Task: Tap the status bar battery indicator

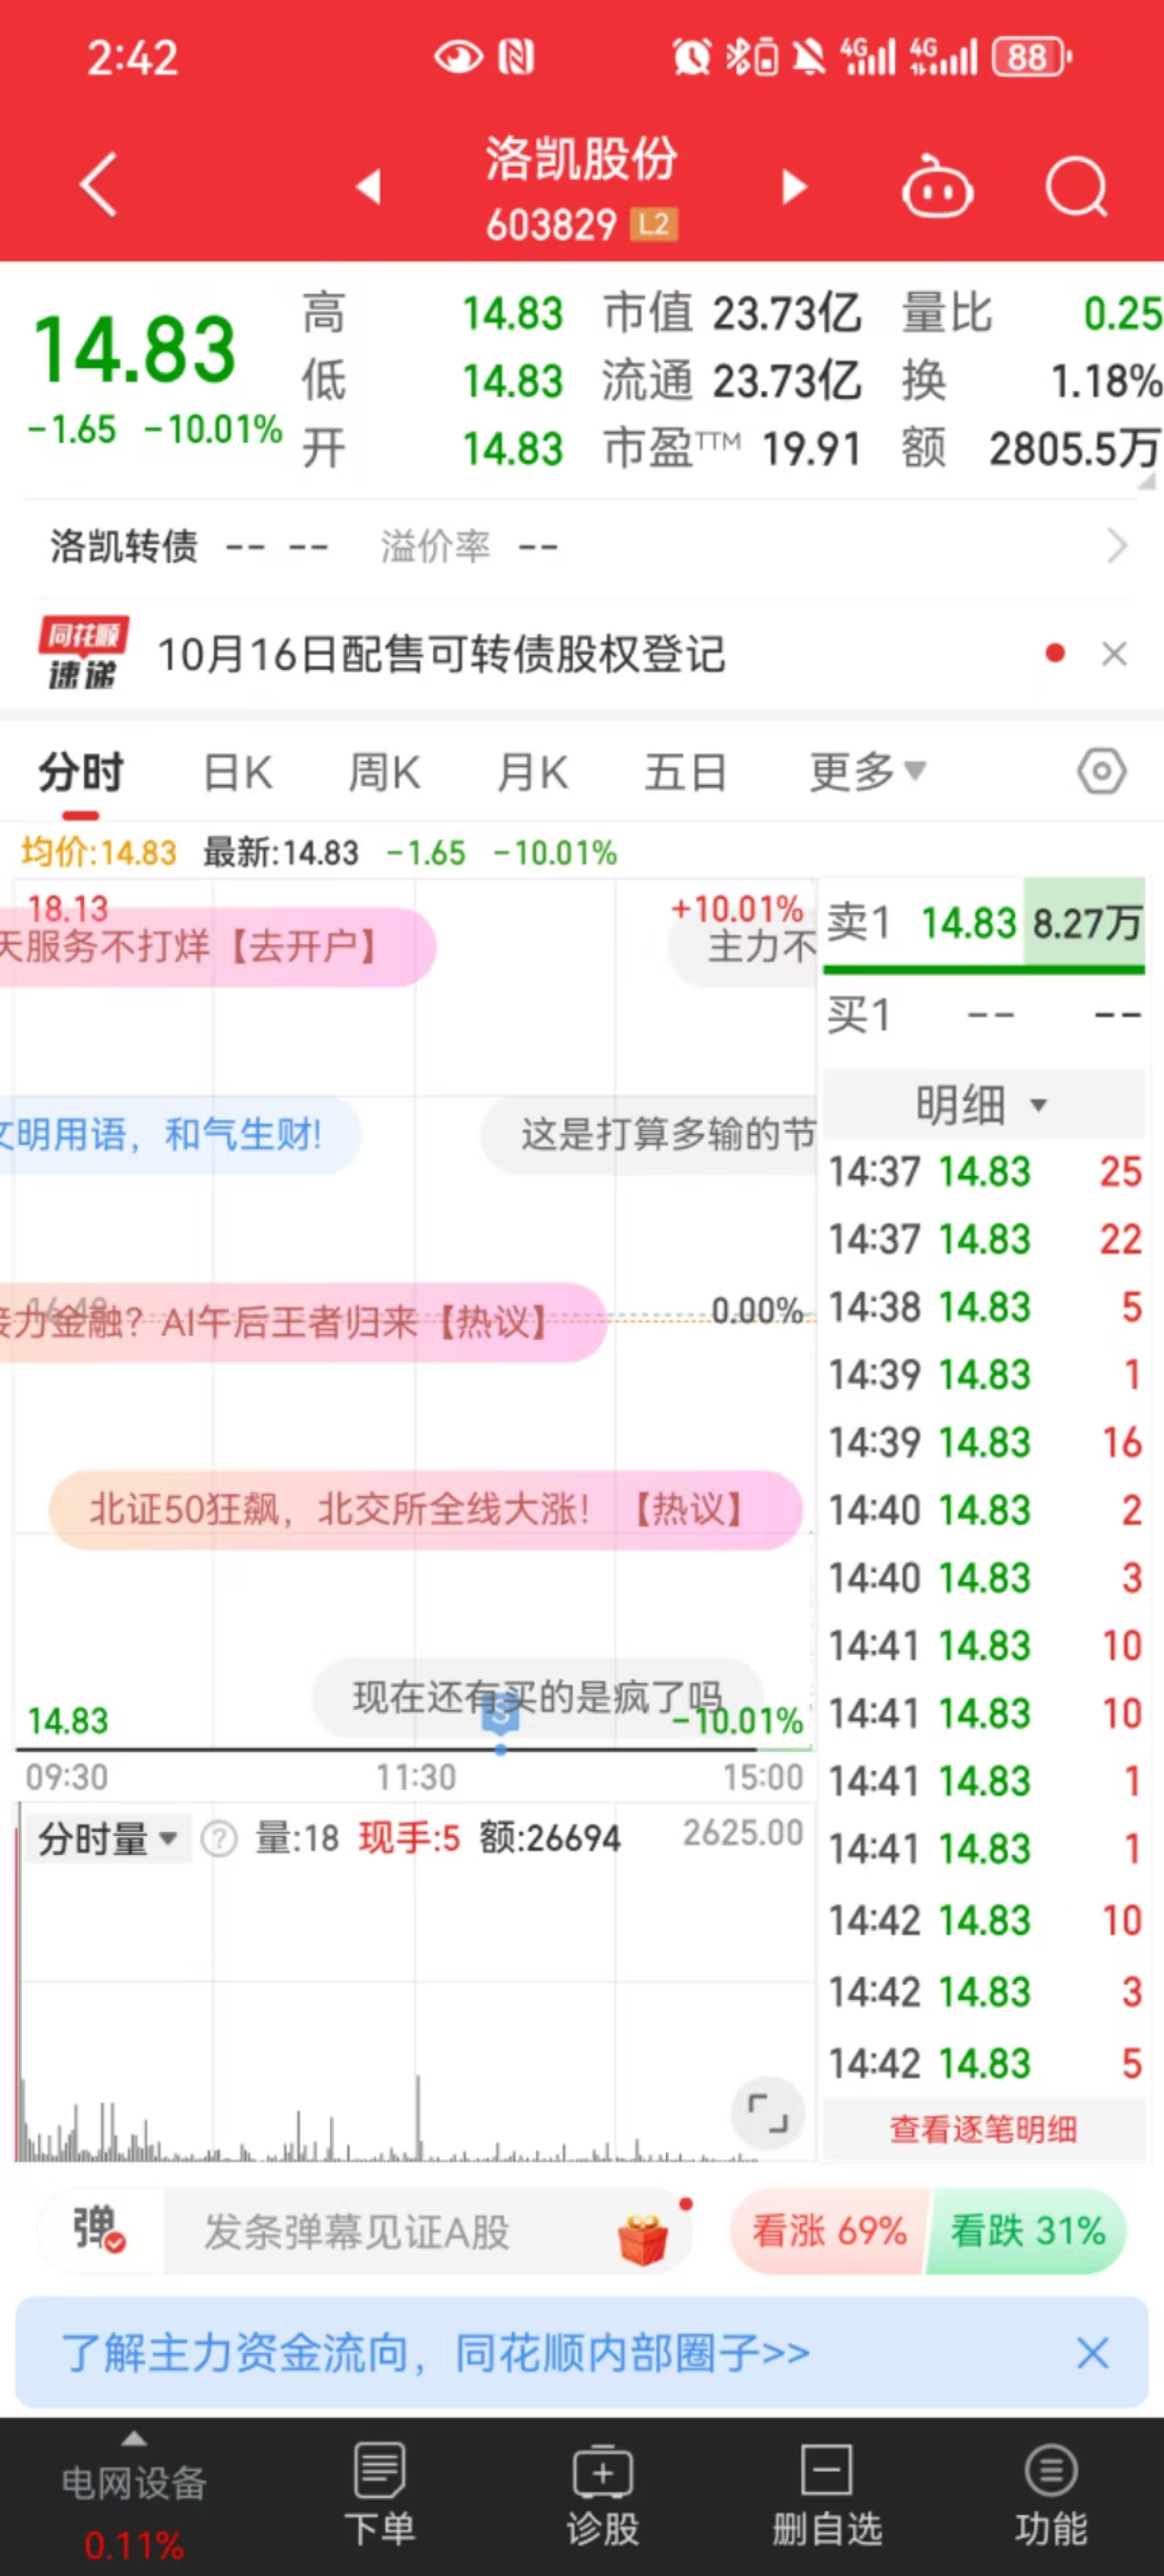Action: (x=1031, y=57)
